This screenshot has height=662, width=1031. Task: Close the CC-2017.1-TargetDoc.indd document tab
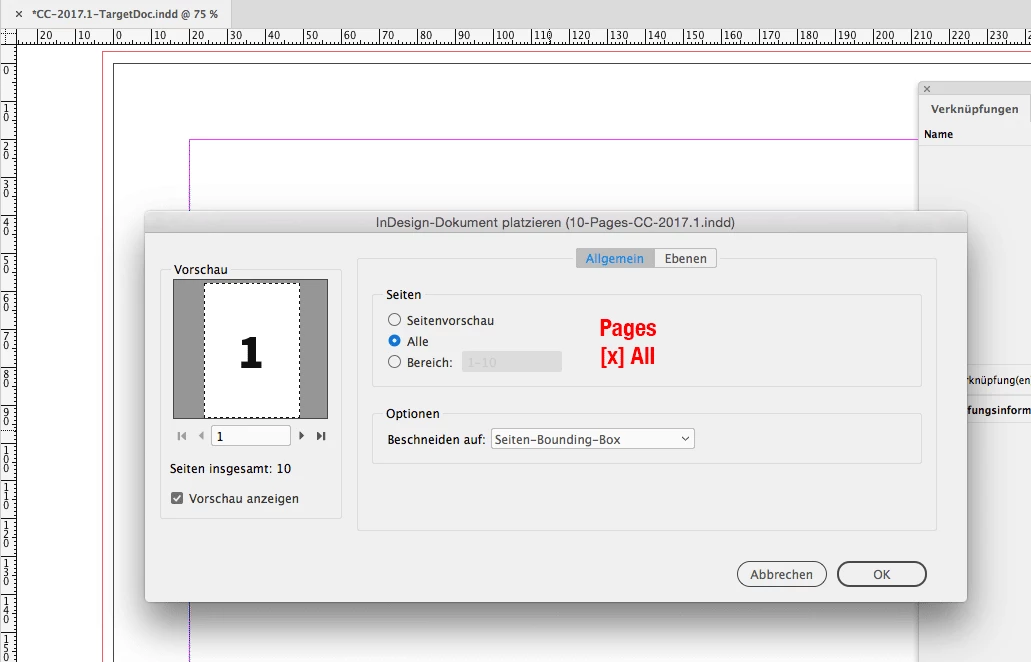(19, 14)
